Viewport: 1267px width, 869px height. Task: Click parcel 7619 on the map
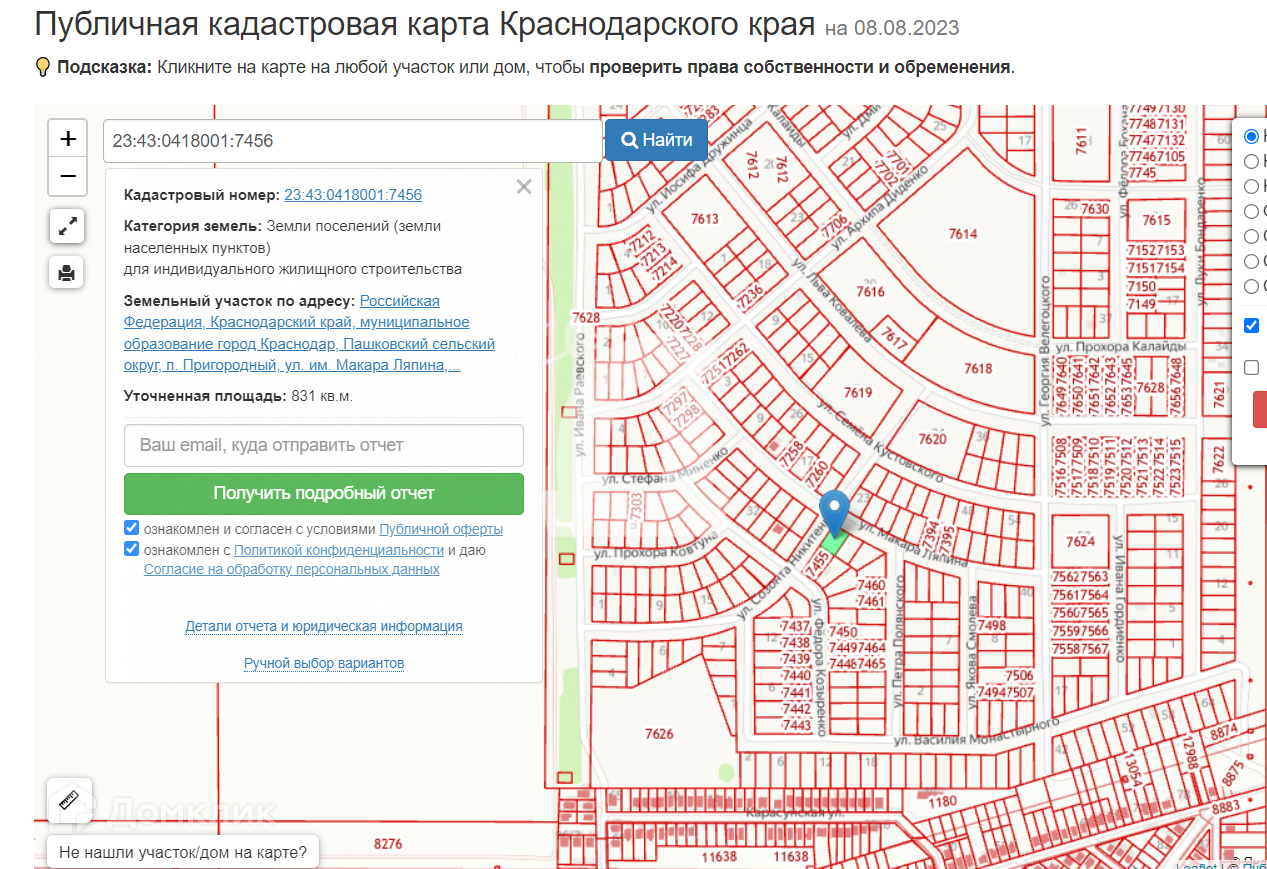858,392
